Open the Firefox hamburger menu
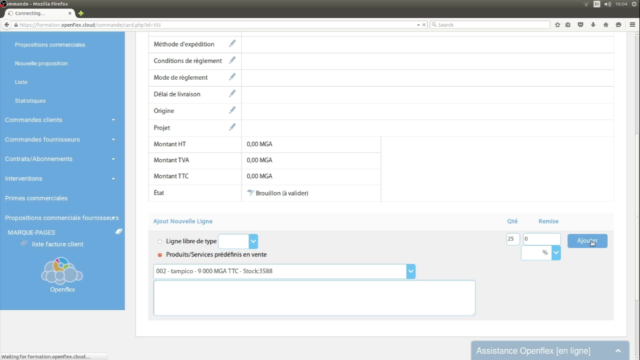This screenshot has height=360, width=640. (x=632, y=25)
